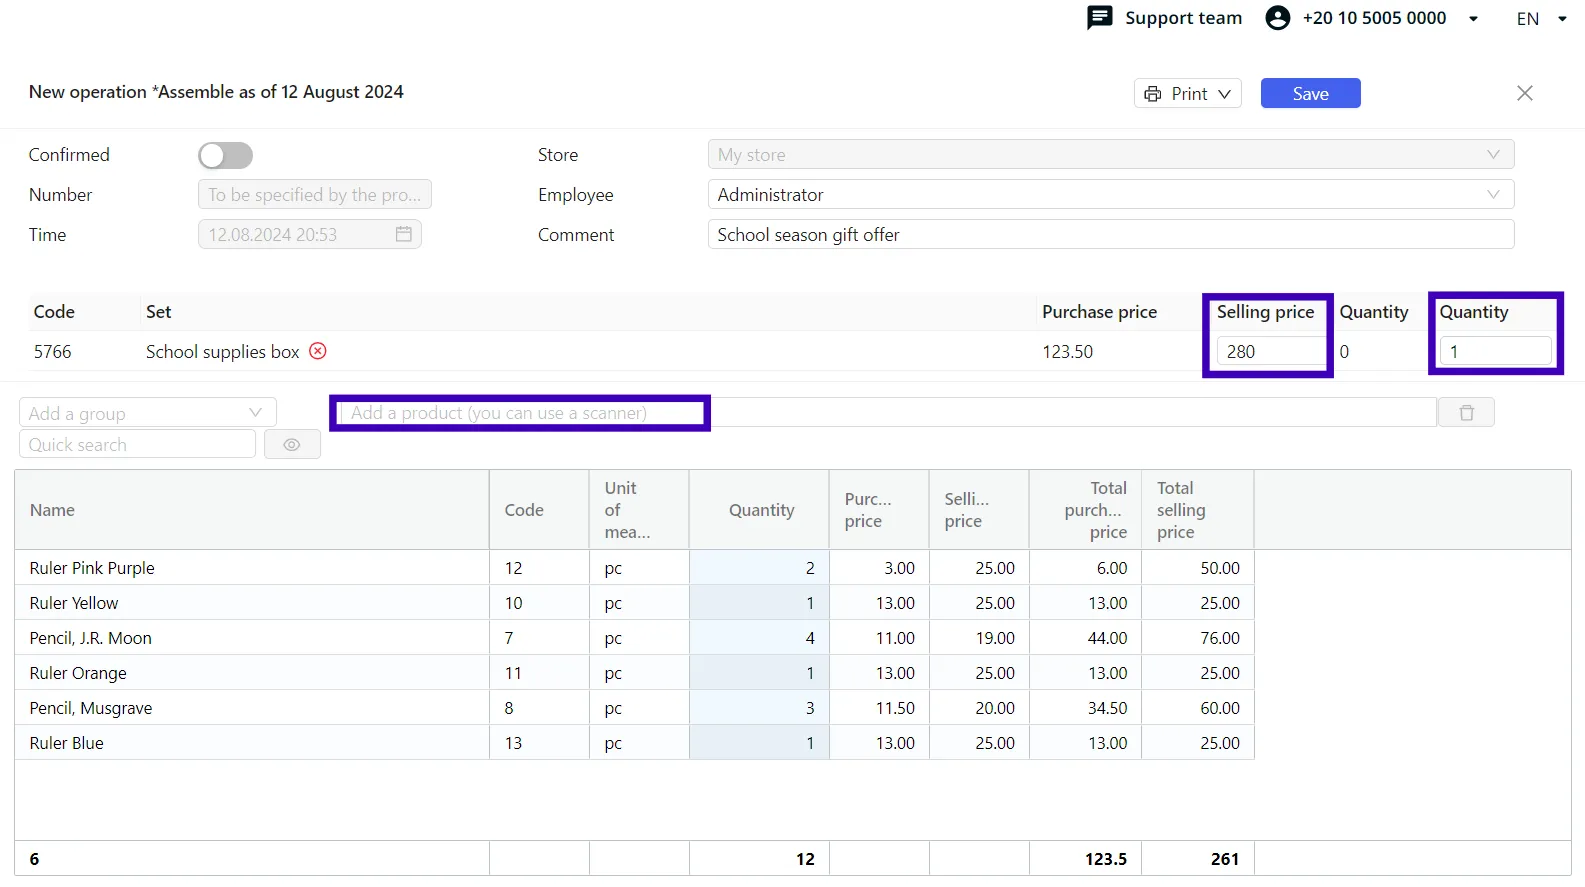Click the printer icon in Print button

click(1153, 93)
